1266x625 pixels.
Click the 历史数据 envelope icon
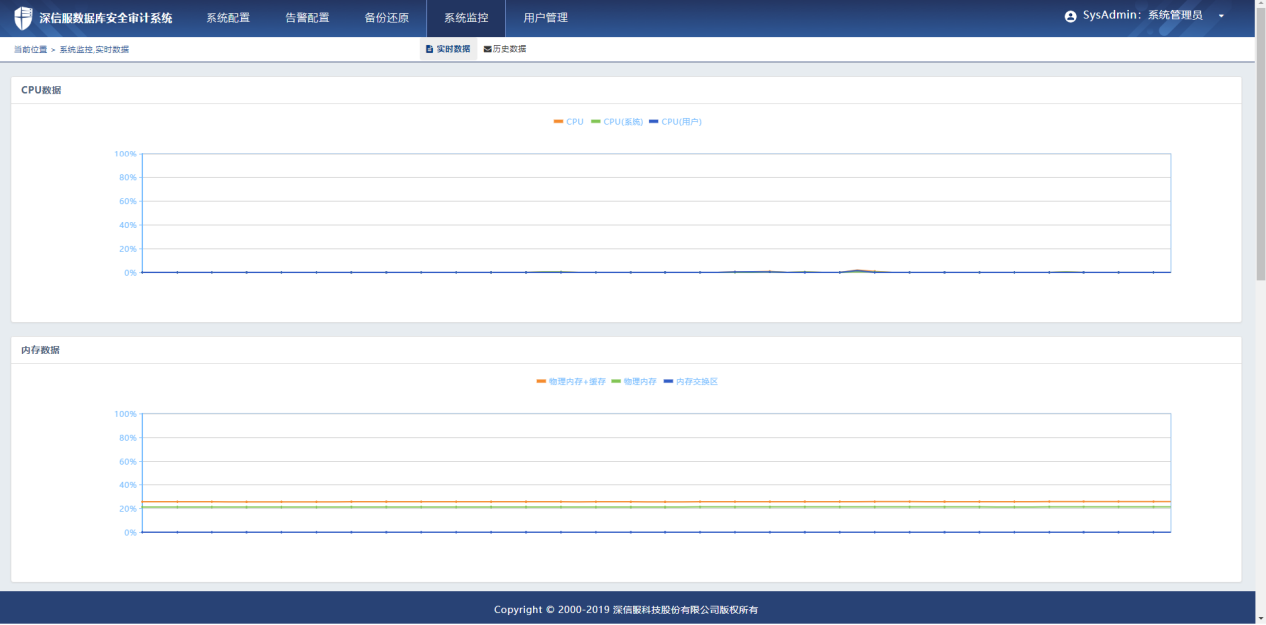487,49
